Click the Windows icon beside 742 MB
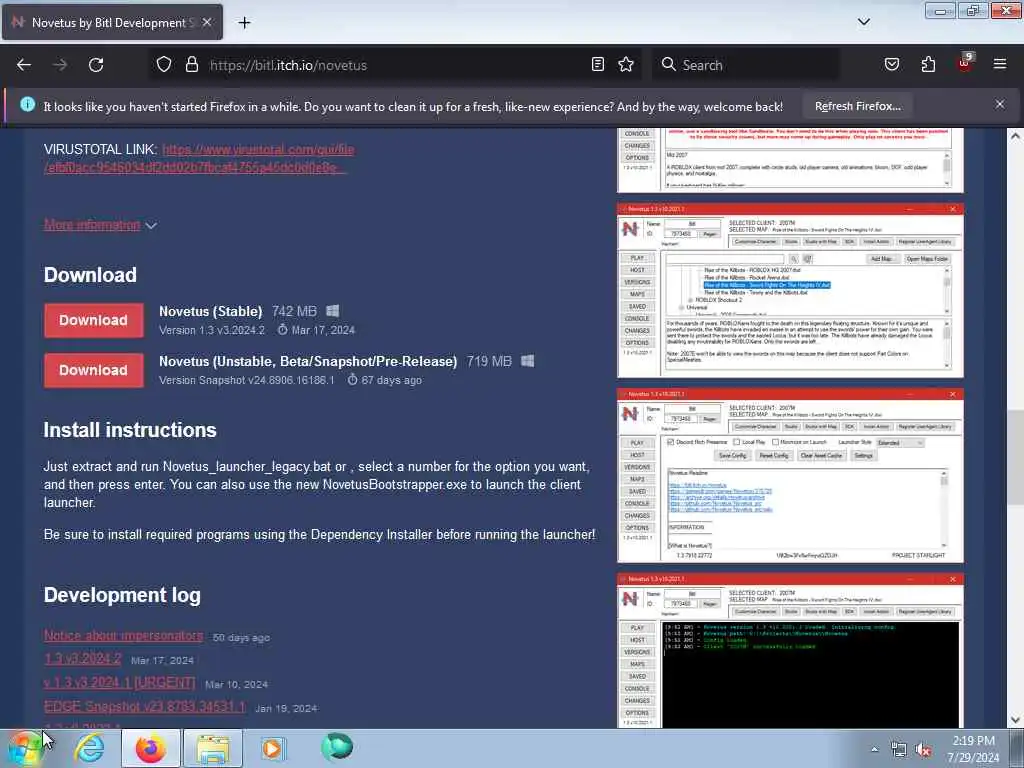The width and height of the screenshot is (1024, 768). [332, 311]
